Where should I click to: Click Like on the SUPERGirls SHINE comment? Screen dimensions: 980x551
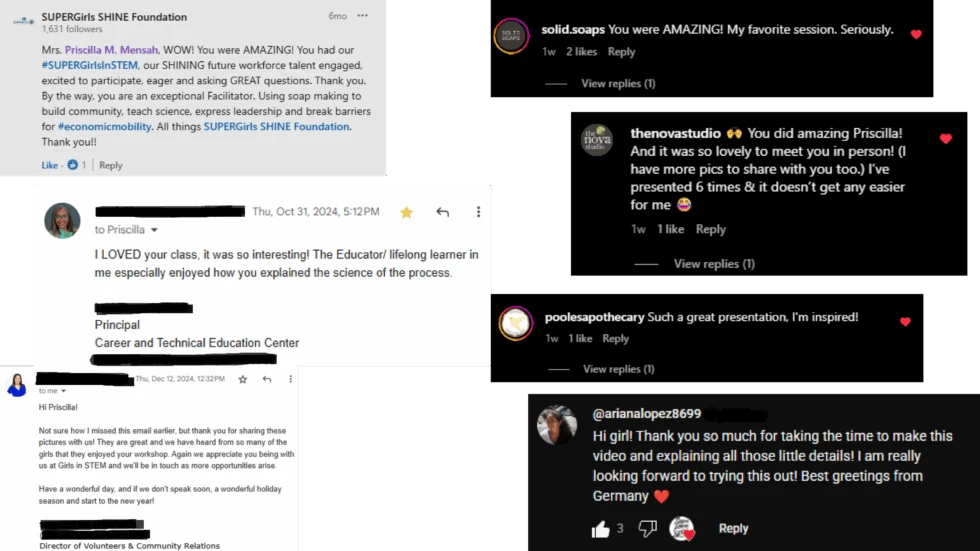click(49, 165)
